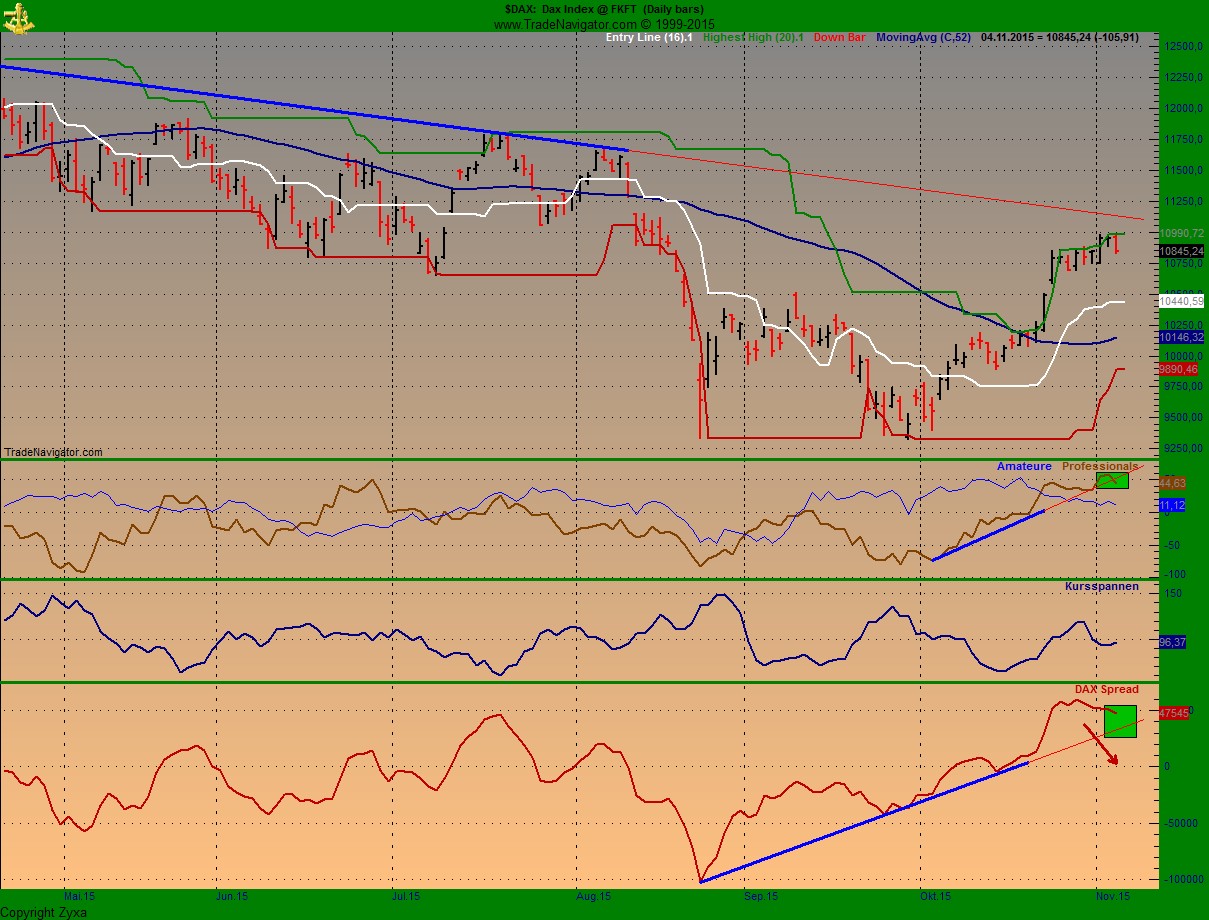Click the Copyright Zyxa text
The image size is (1209, 920).
[x=42, y=911]
